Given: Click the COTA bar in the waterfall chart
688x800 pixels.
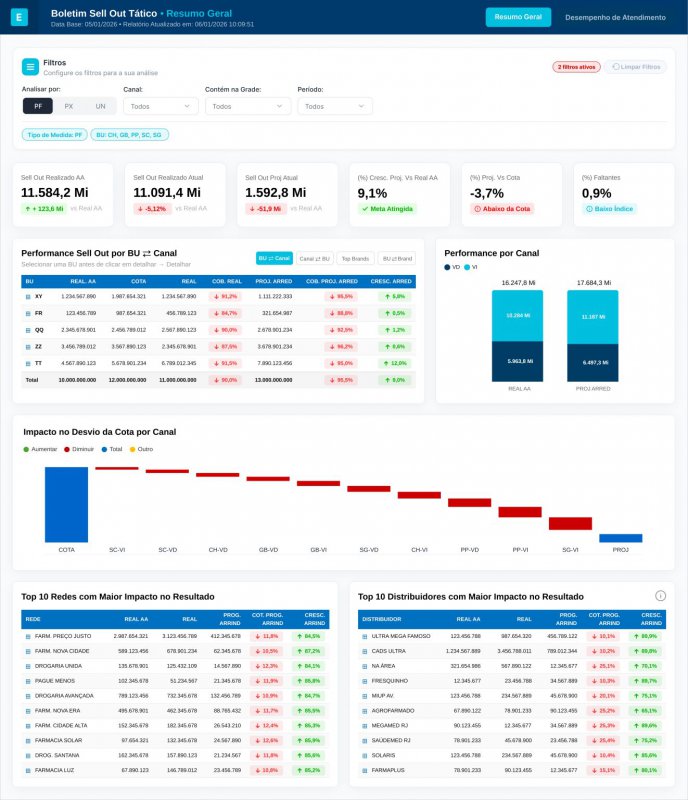Looking at the screenshot, I should coord(66,505).
